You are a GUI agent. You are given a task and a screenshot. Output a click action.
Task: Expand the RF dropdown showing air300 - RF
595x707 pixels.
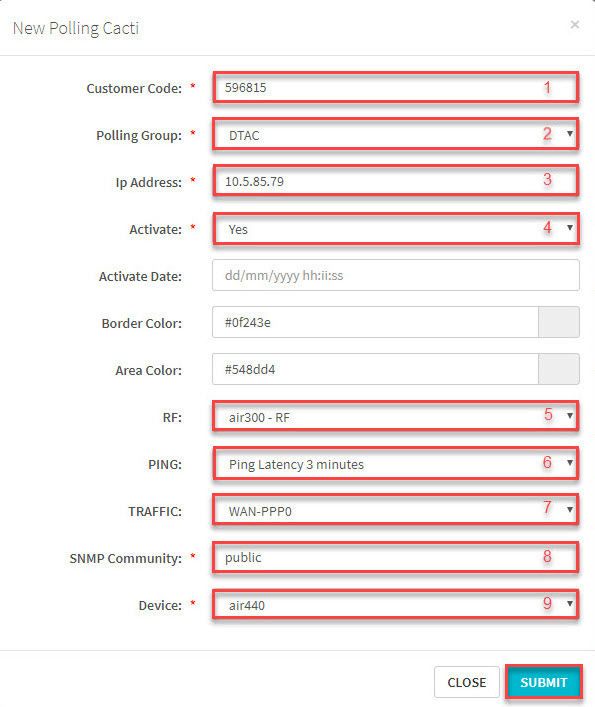pyautogui.click(x=396, y=417)
